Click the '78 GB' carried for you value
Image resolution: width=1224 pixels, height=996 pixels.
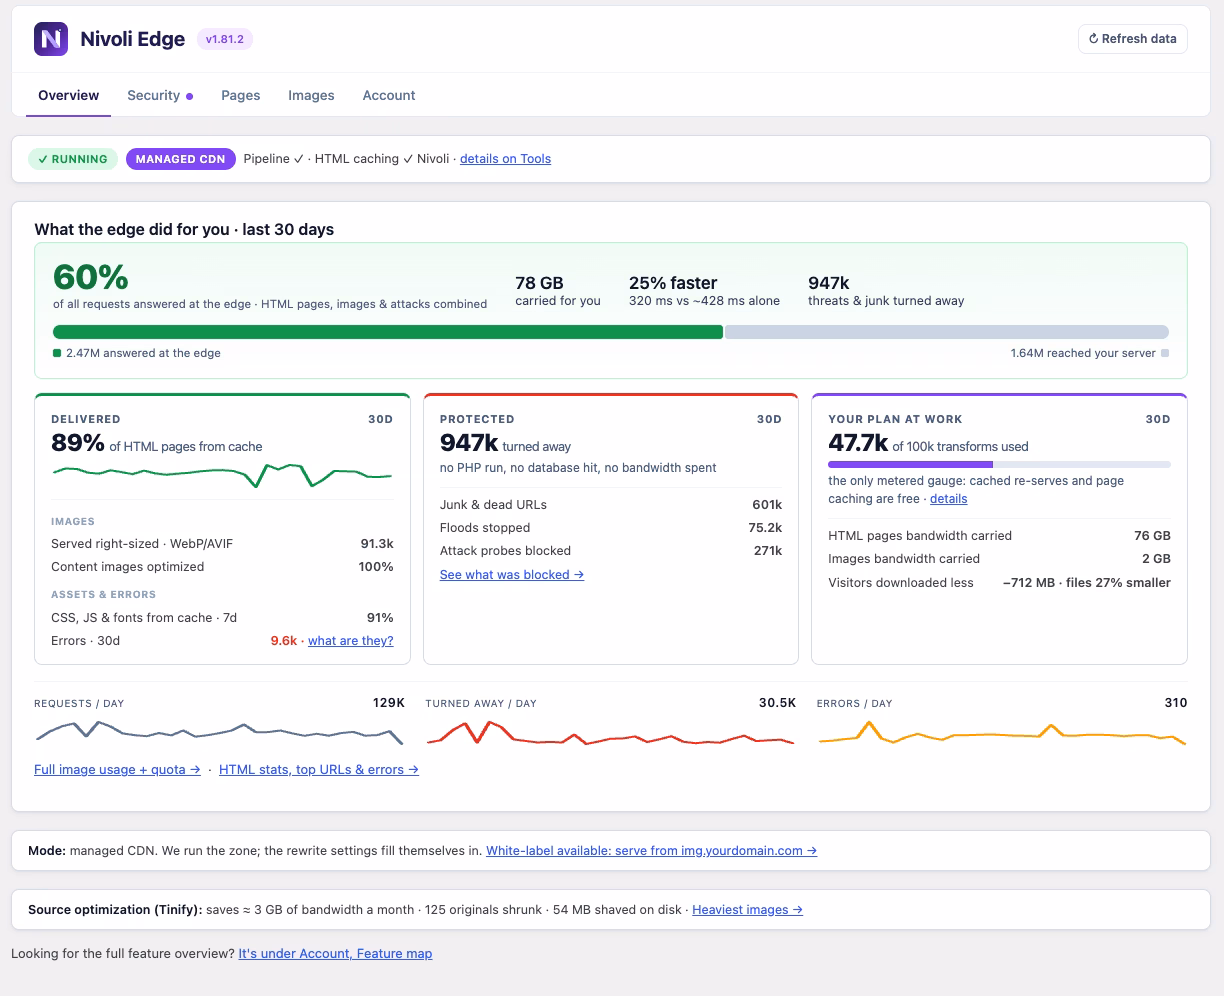540,283
